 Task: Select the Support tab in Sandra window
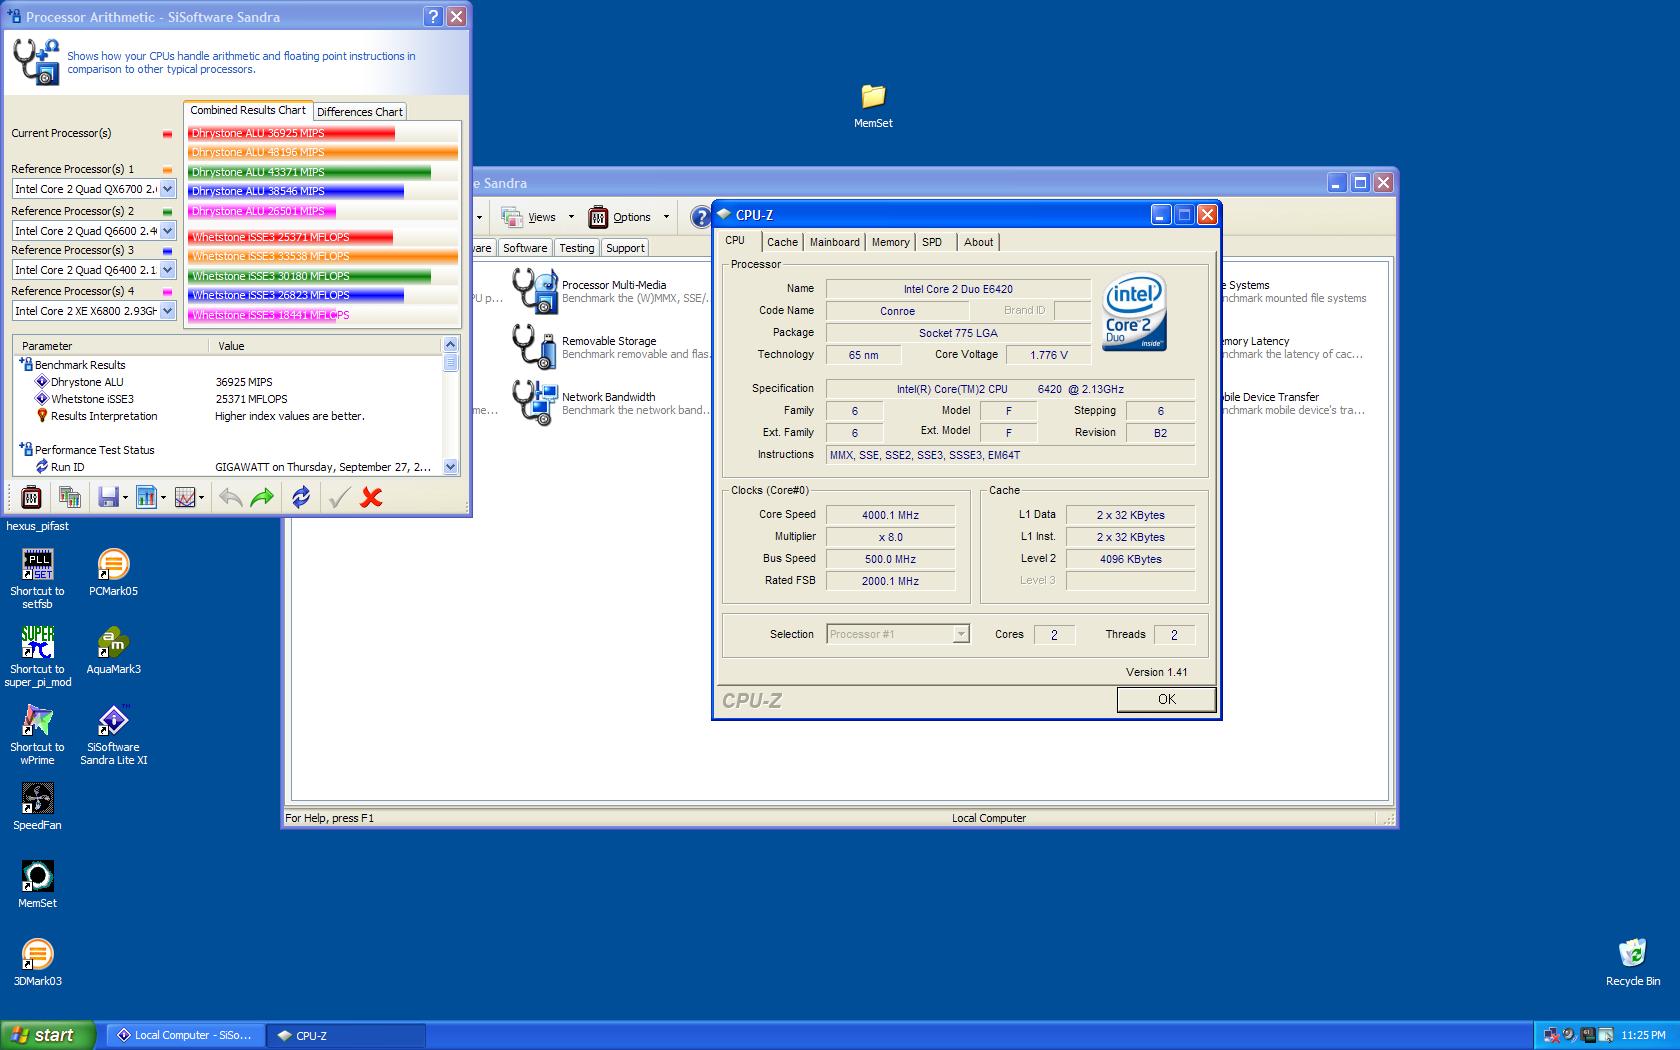(625, 248)
